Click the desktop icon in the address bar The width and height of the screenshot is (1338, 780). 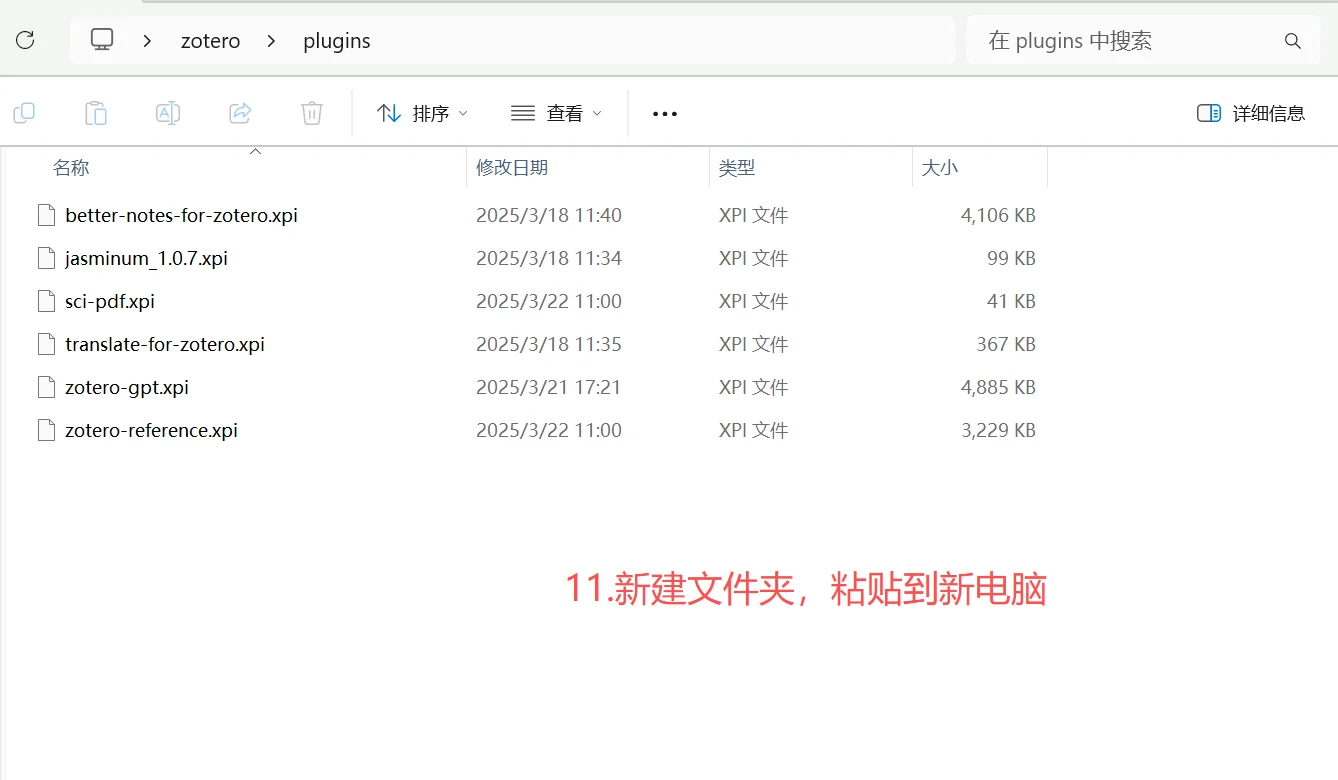click(x=101, y=40)
